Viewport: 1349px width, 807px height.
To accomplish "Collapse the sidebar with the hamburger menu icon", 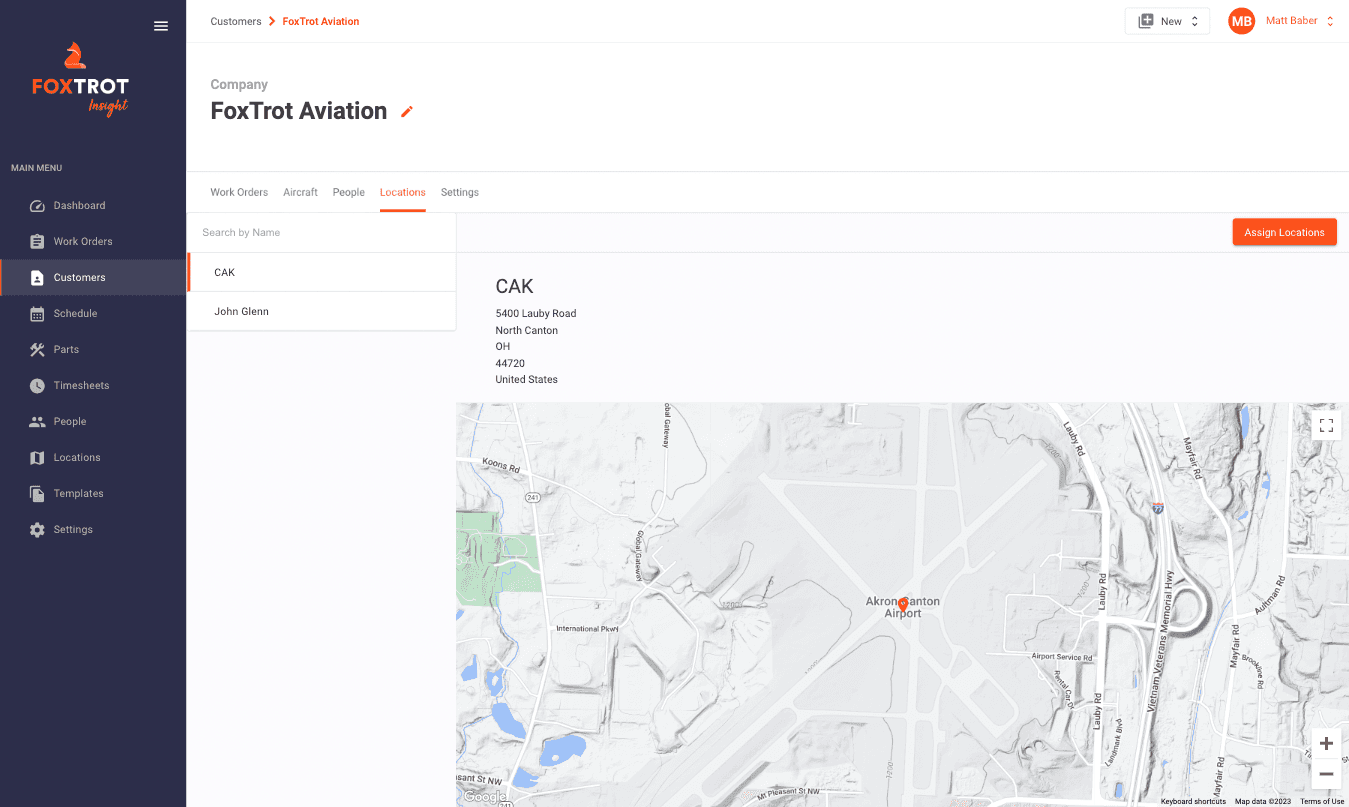I will click(x=161, y=26).
